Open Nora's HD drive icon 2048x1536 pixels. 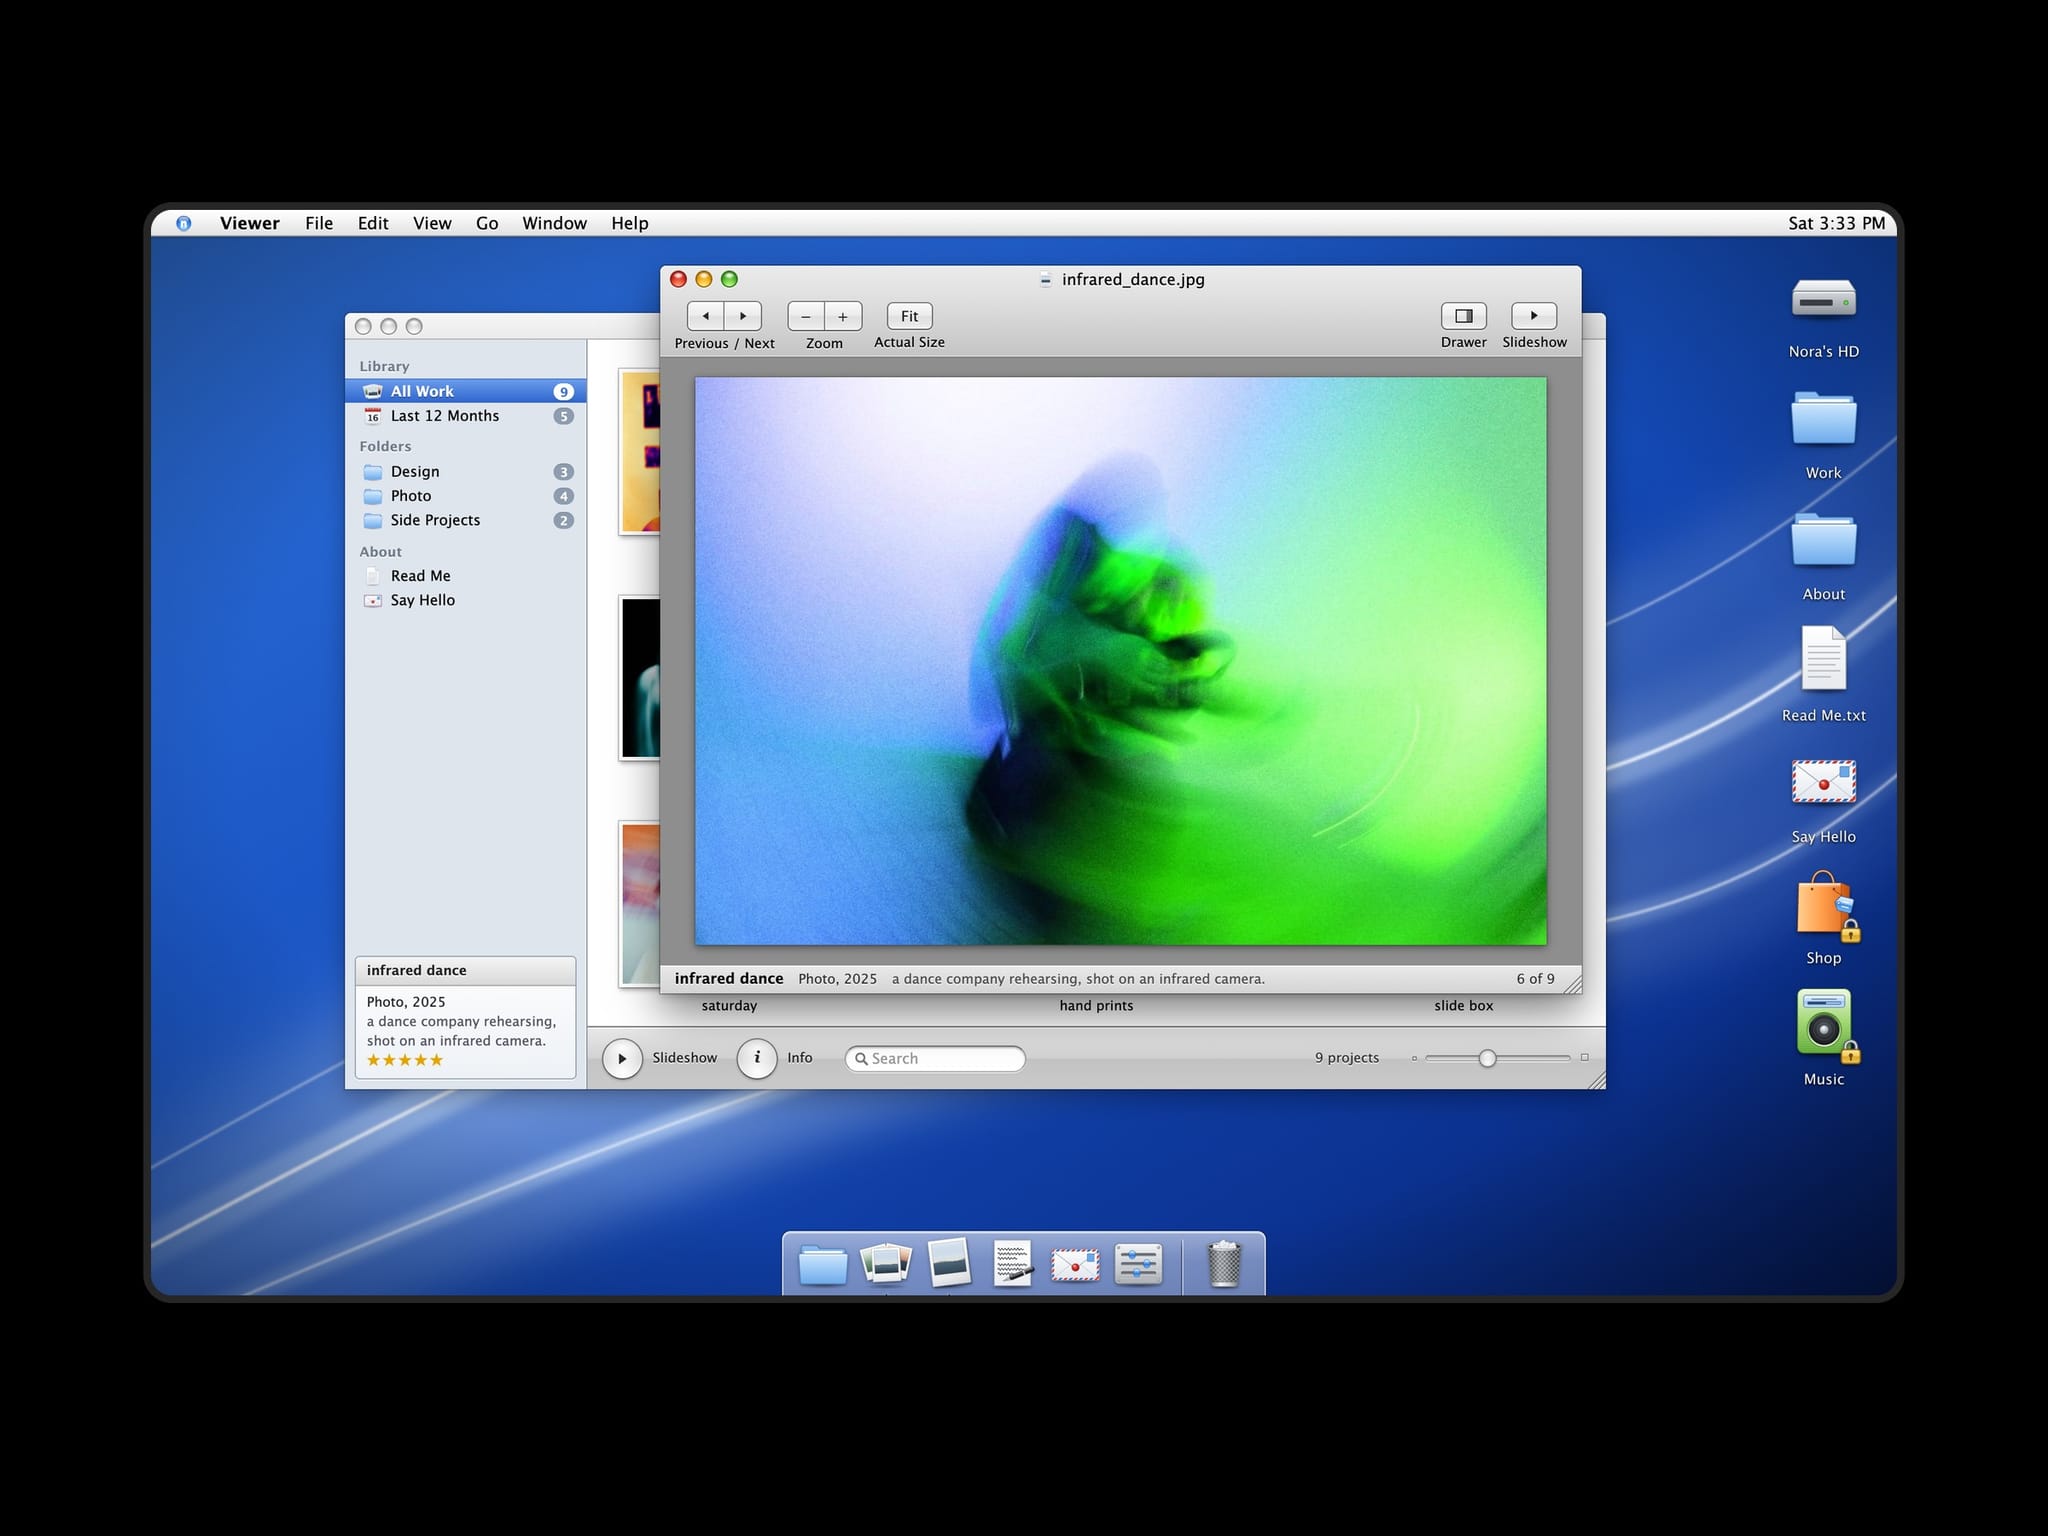1823,301
